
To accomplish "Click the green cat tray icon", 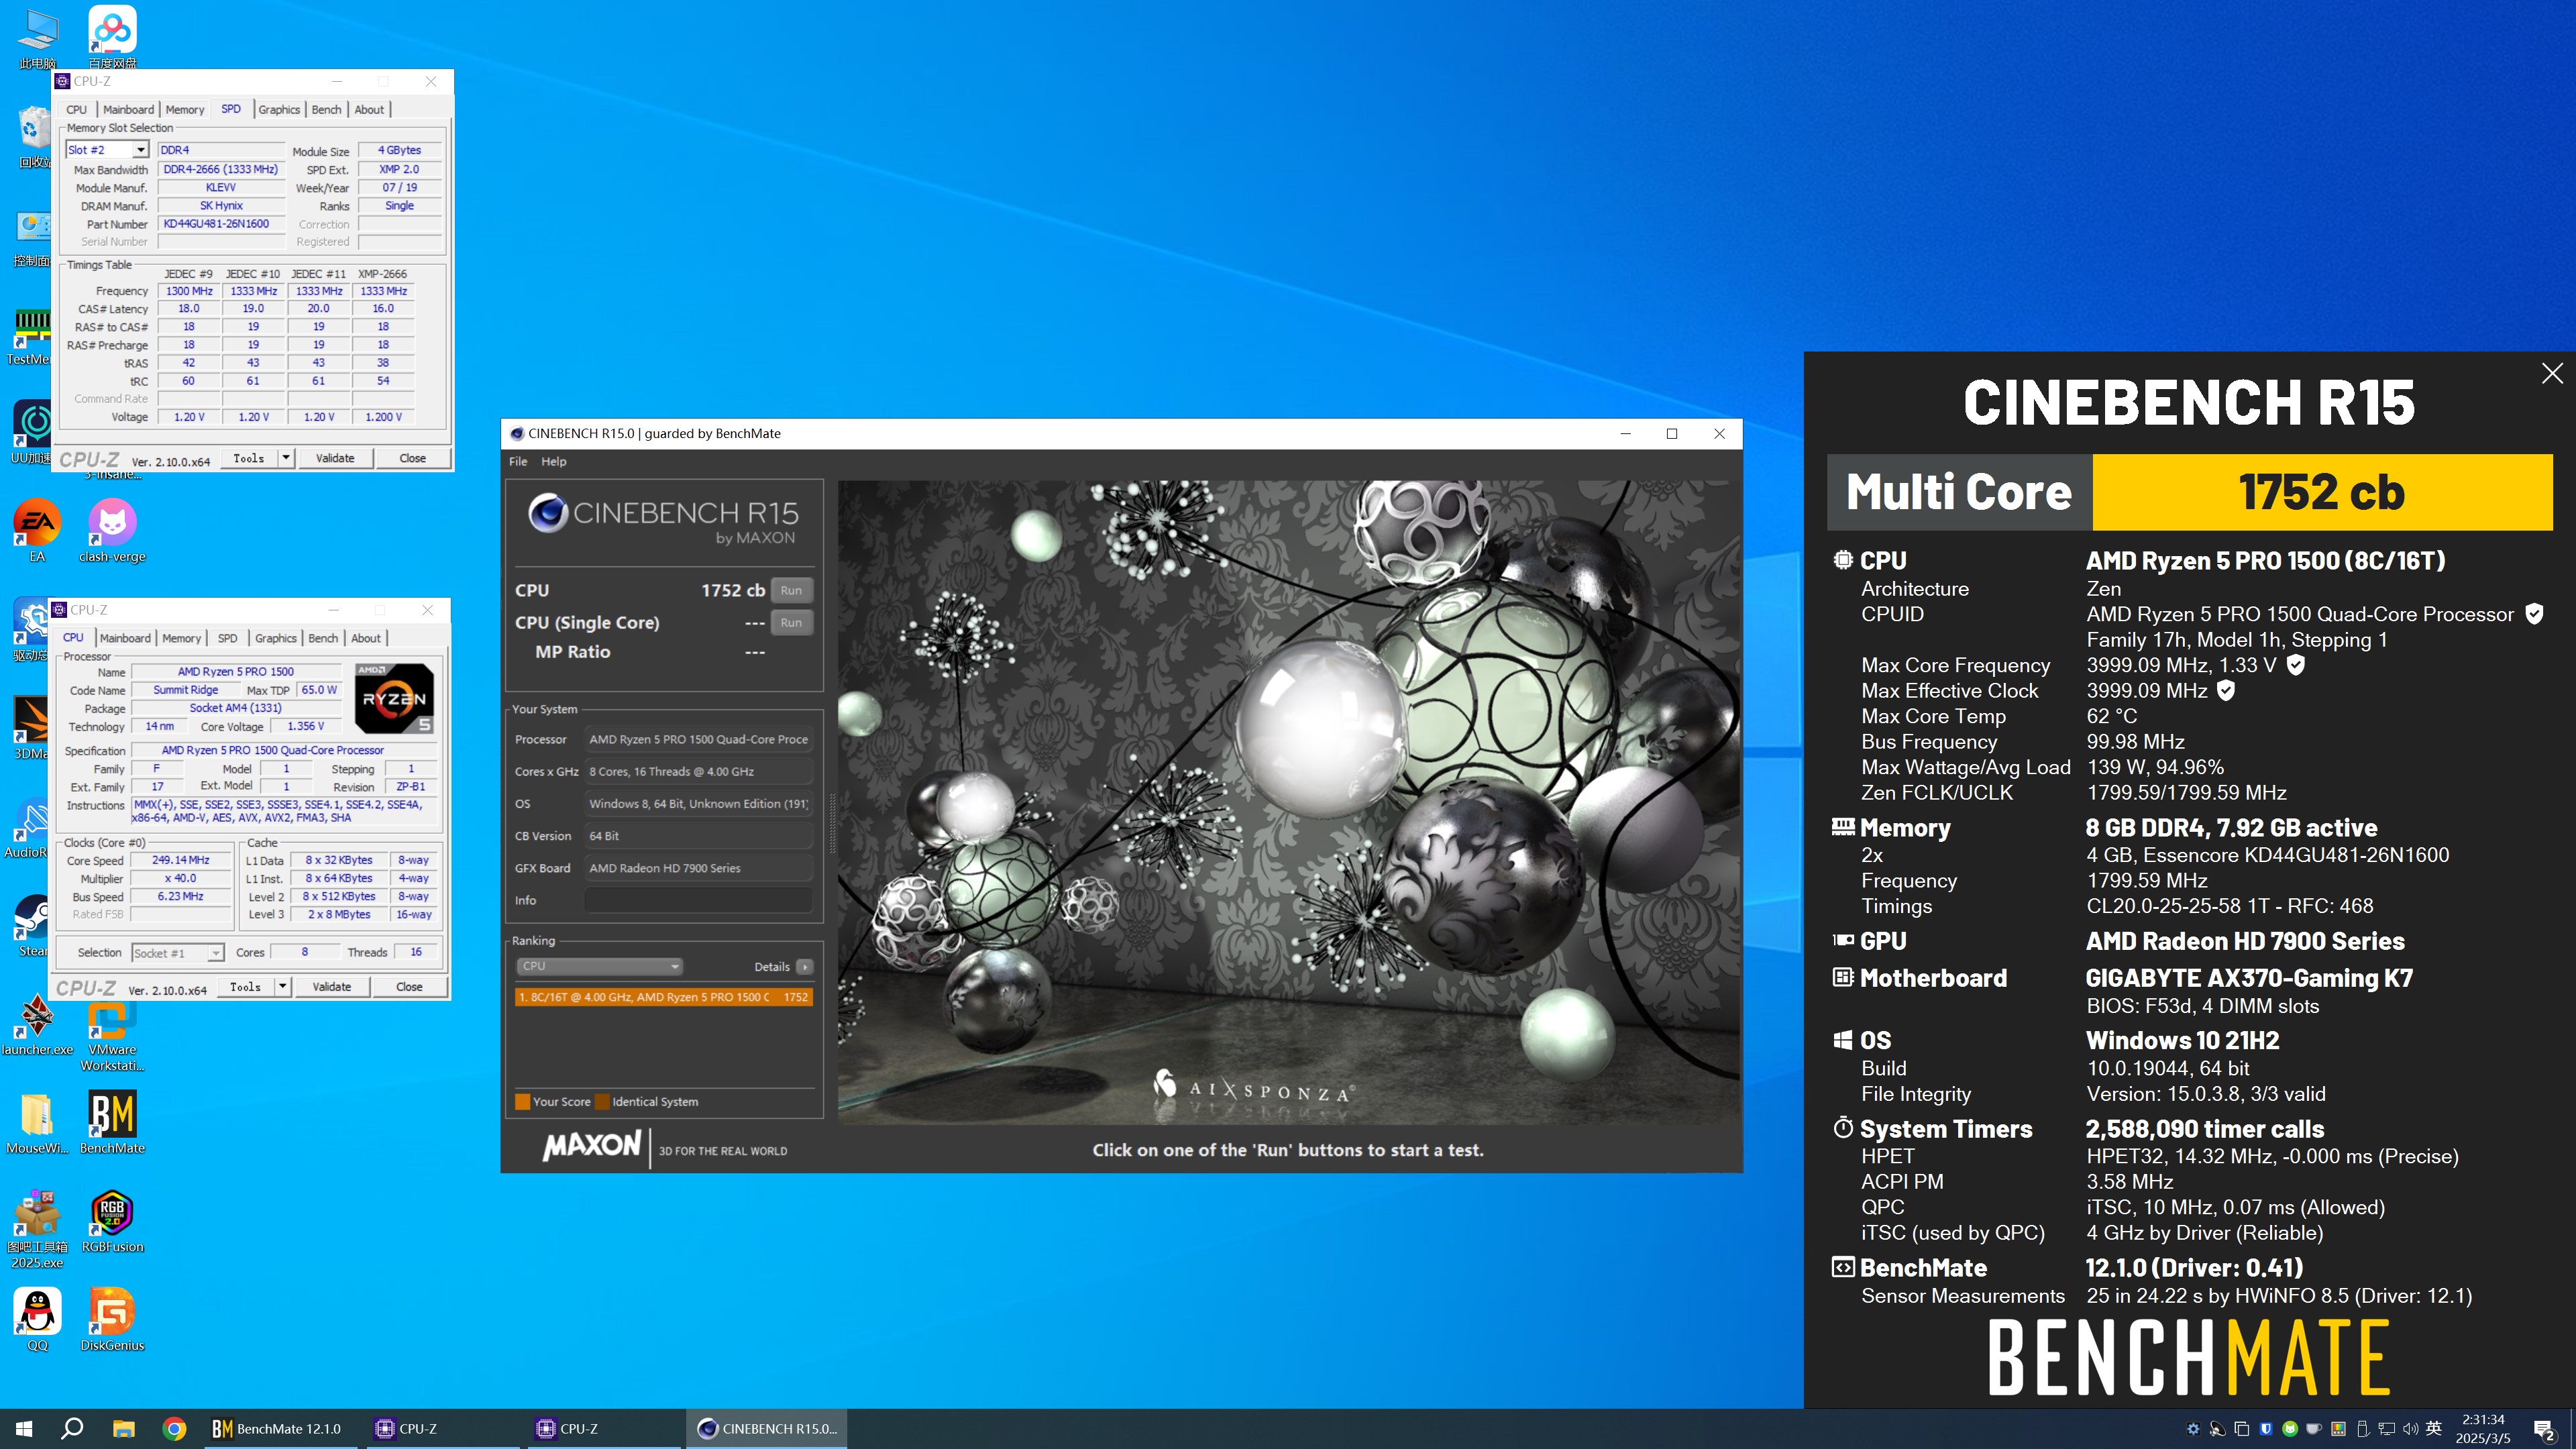I will 2290,1429.
